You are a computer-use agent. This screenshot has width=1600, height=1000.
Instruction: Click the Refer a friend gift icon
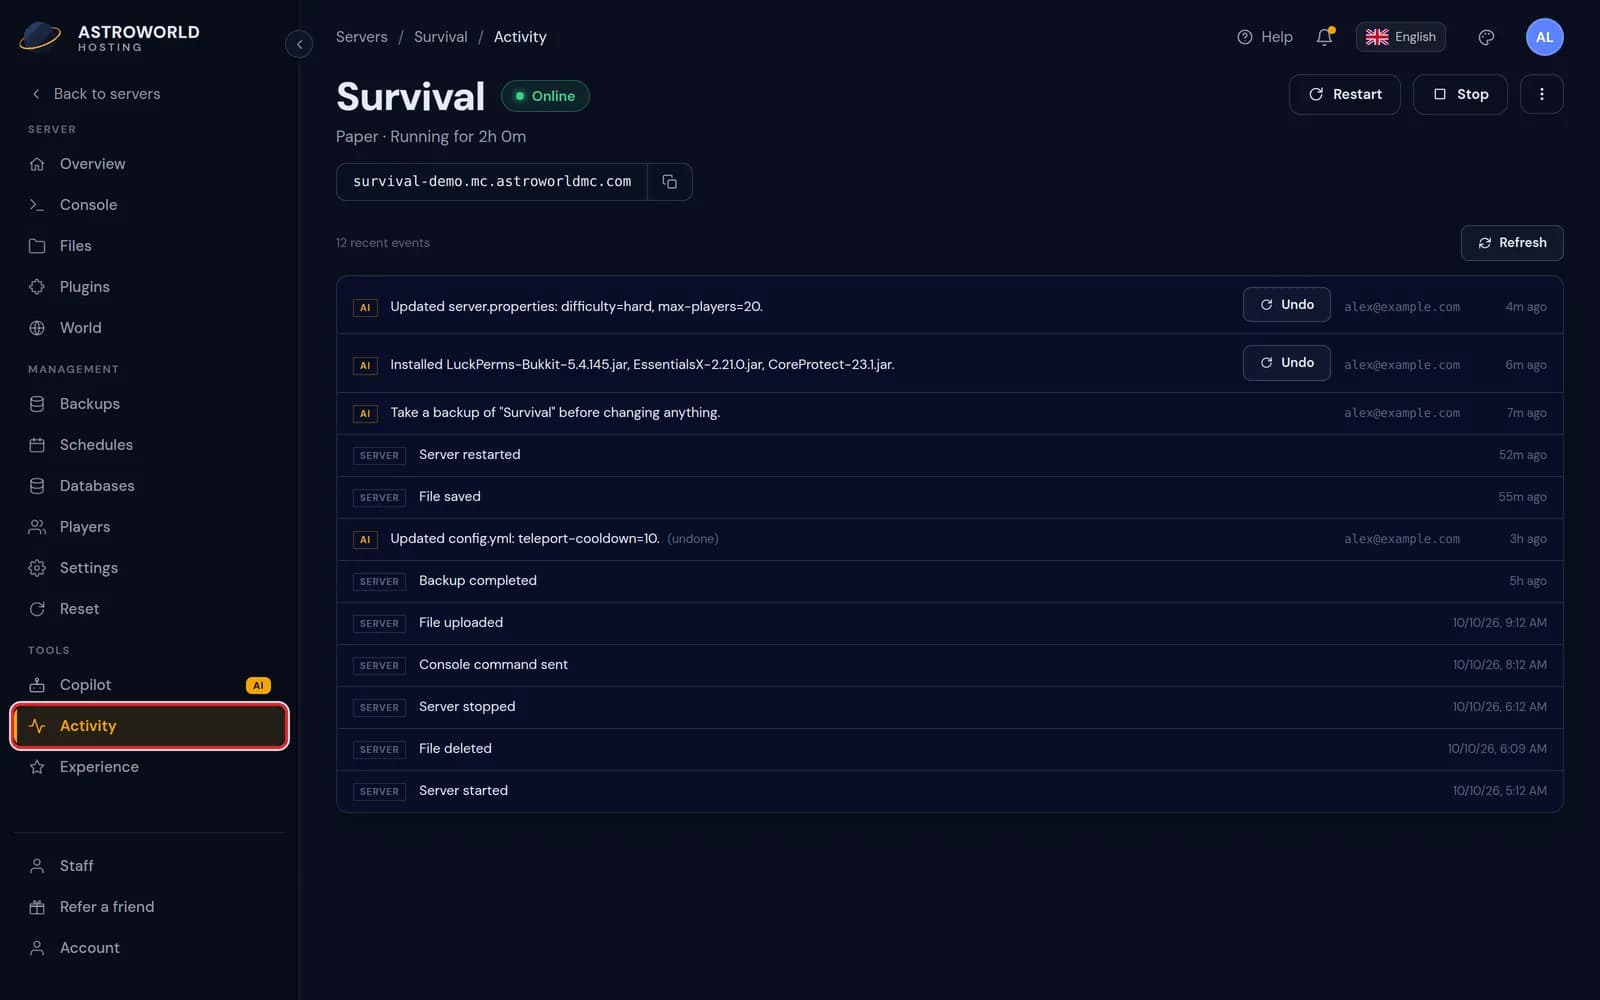37,907
